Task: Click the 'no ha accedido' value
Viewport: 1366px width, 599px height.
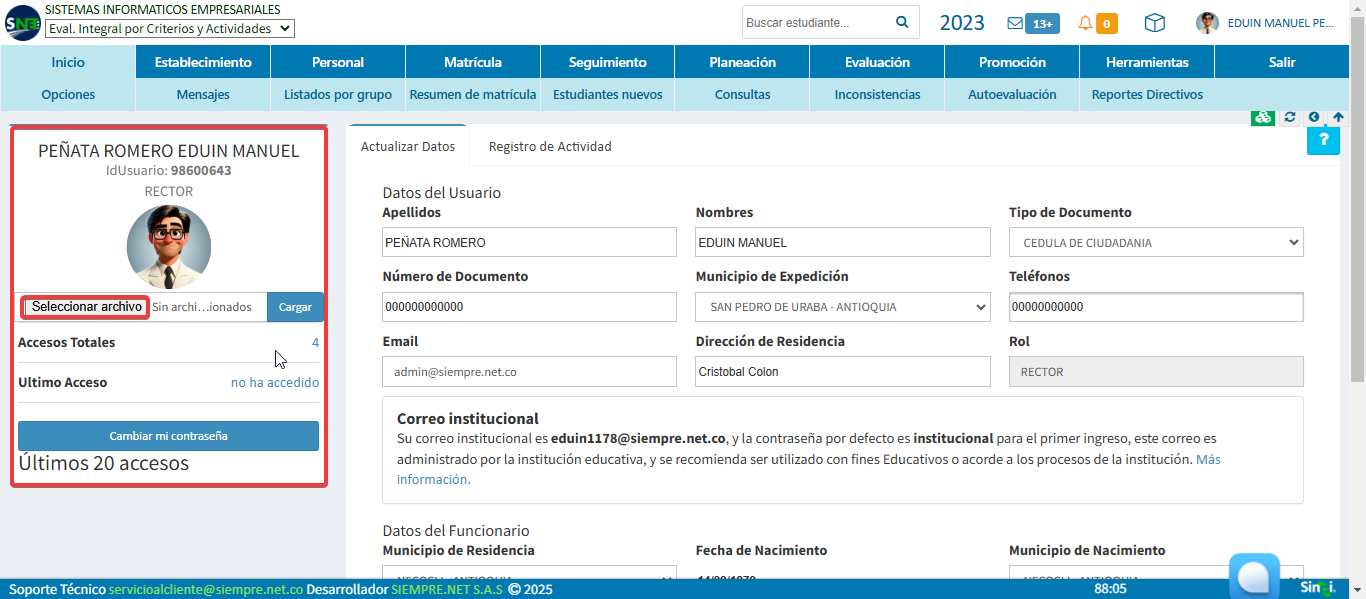Action: point(275,382)
